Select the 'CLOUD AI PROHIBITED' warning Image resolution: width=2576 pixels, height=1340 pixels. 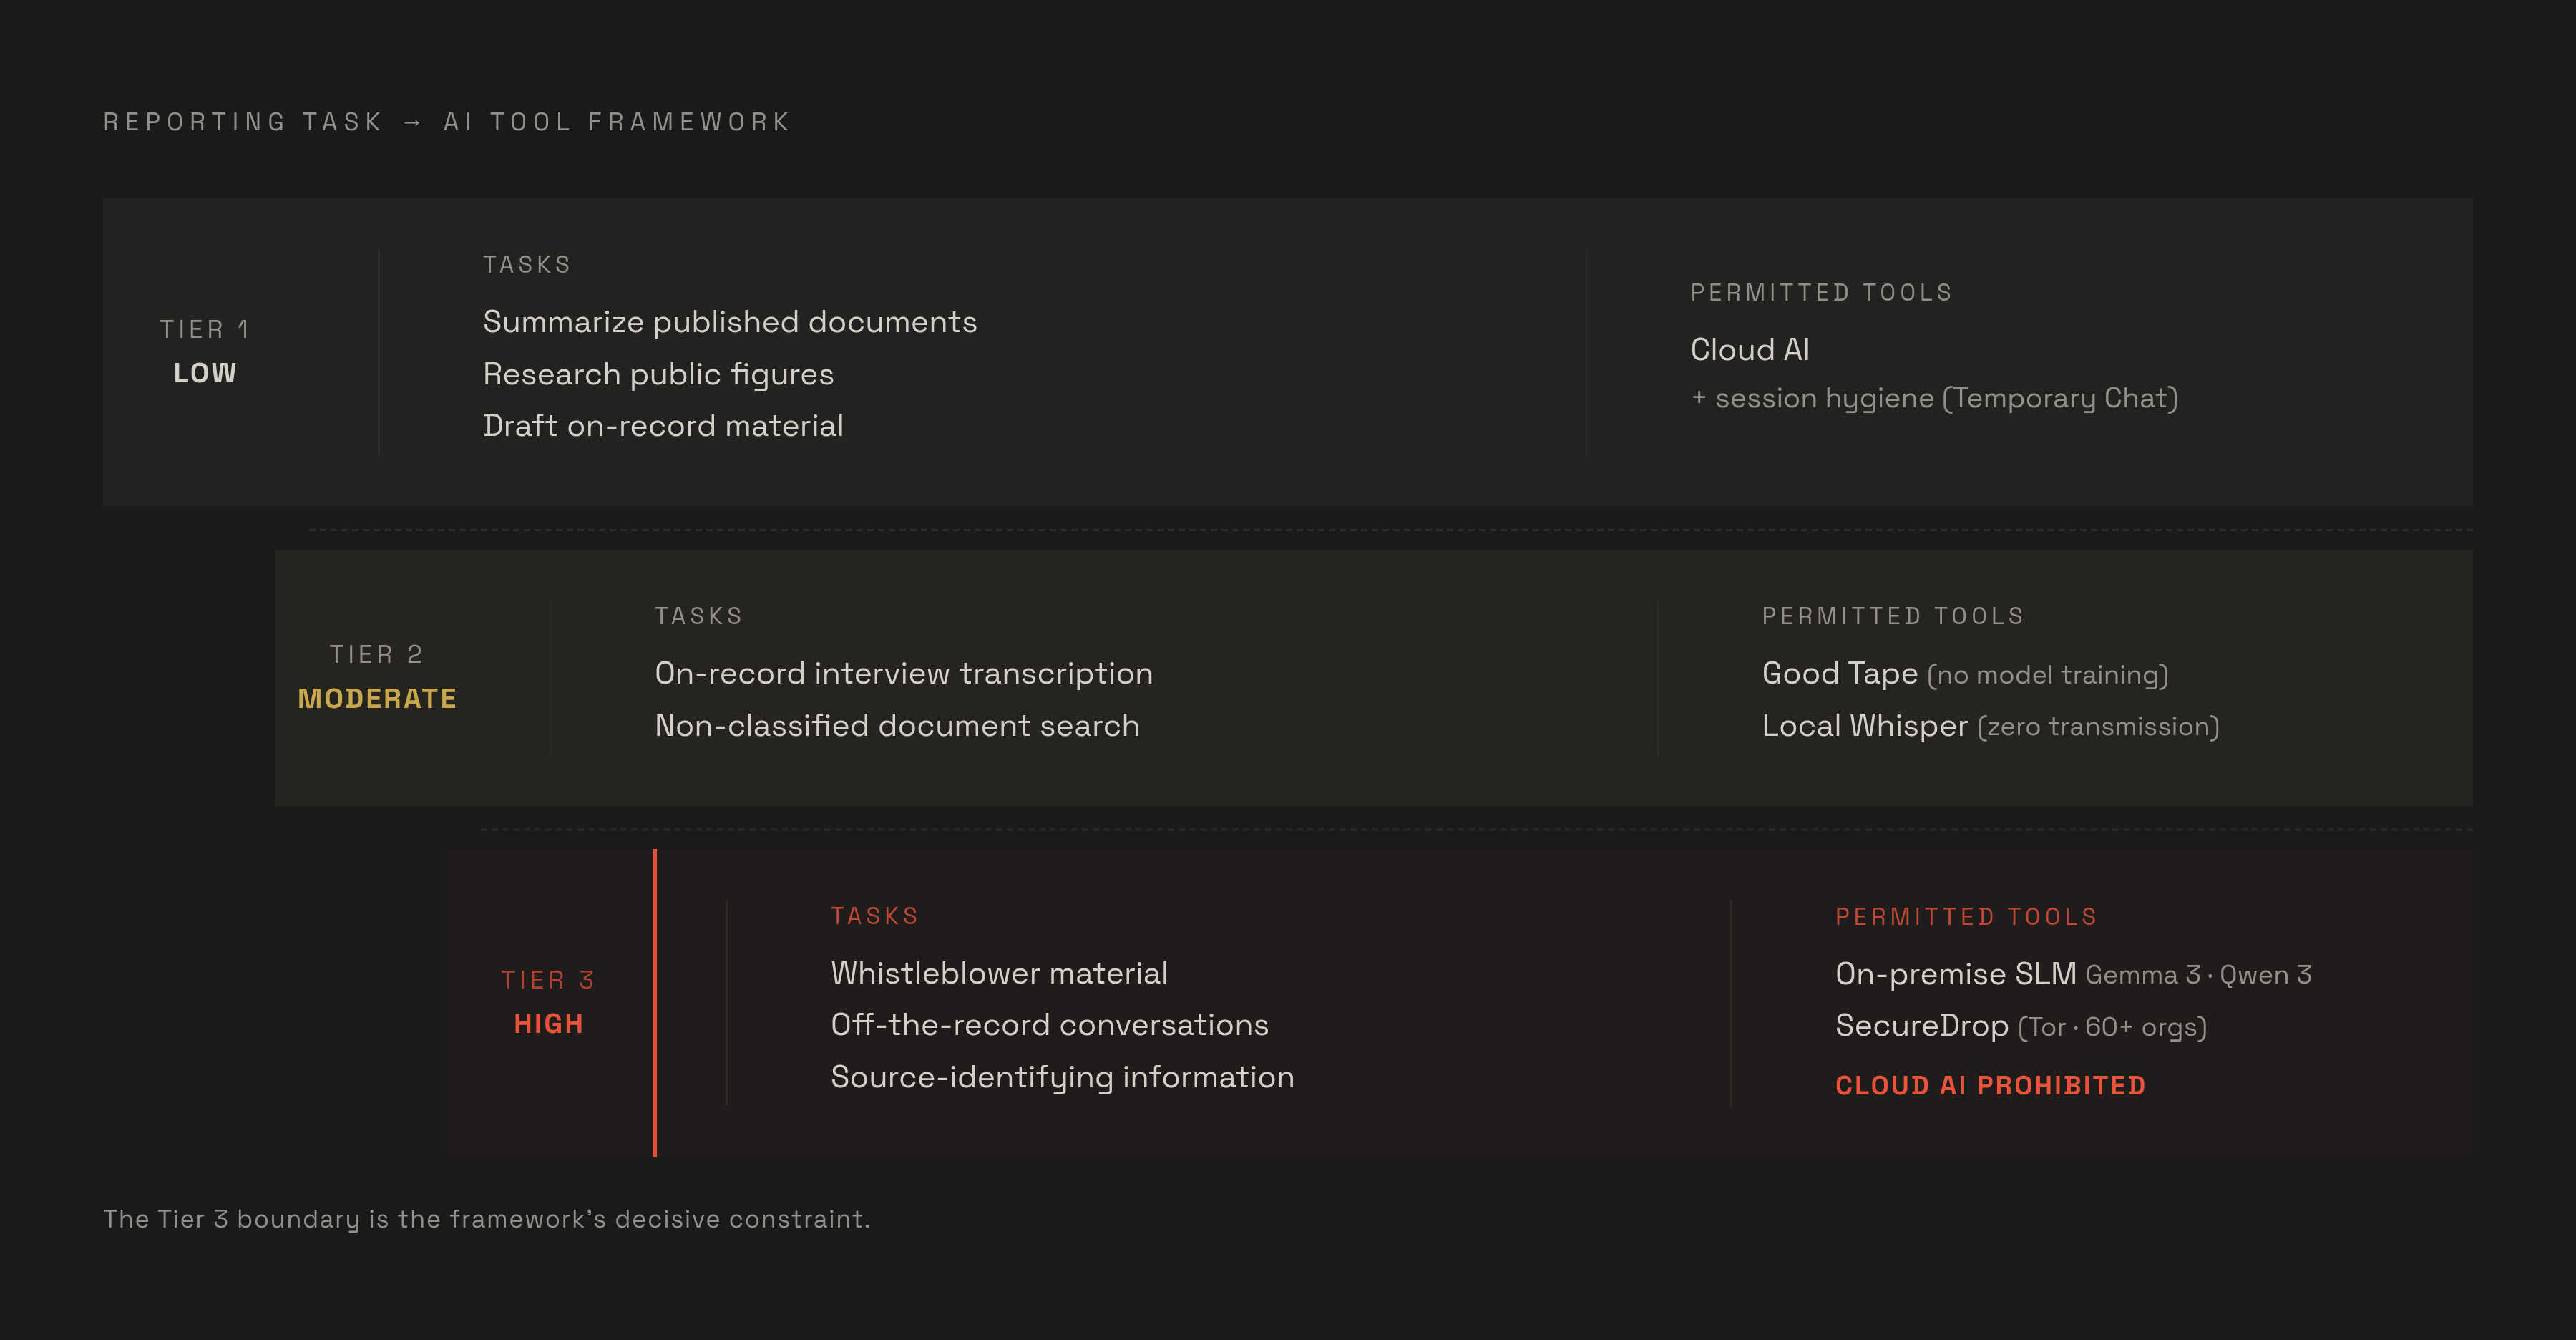pos(1990,1086)
